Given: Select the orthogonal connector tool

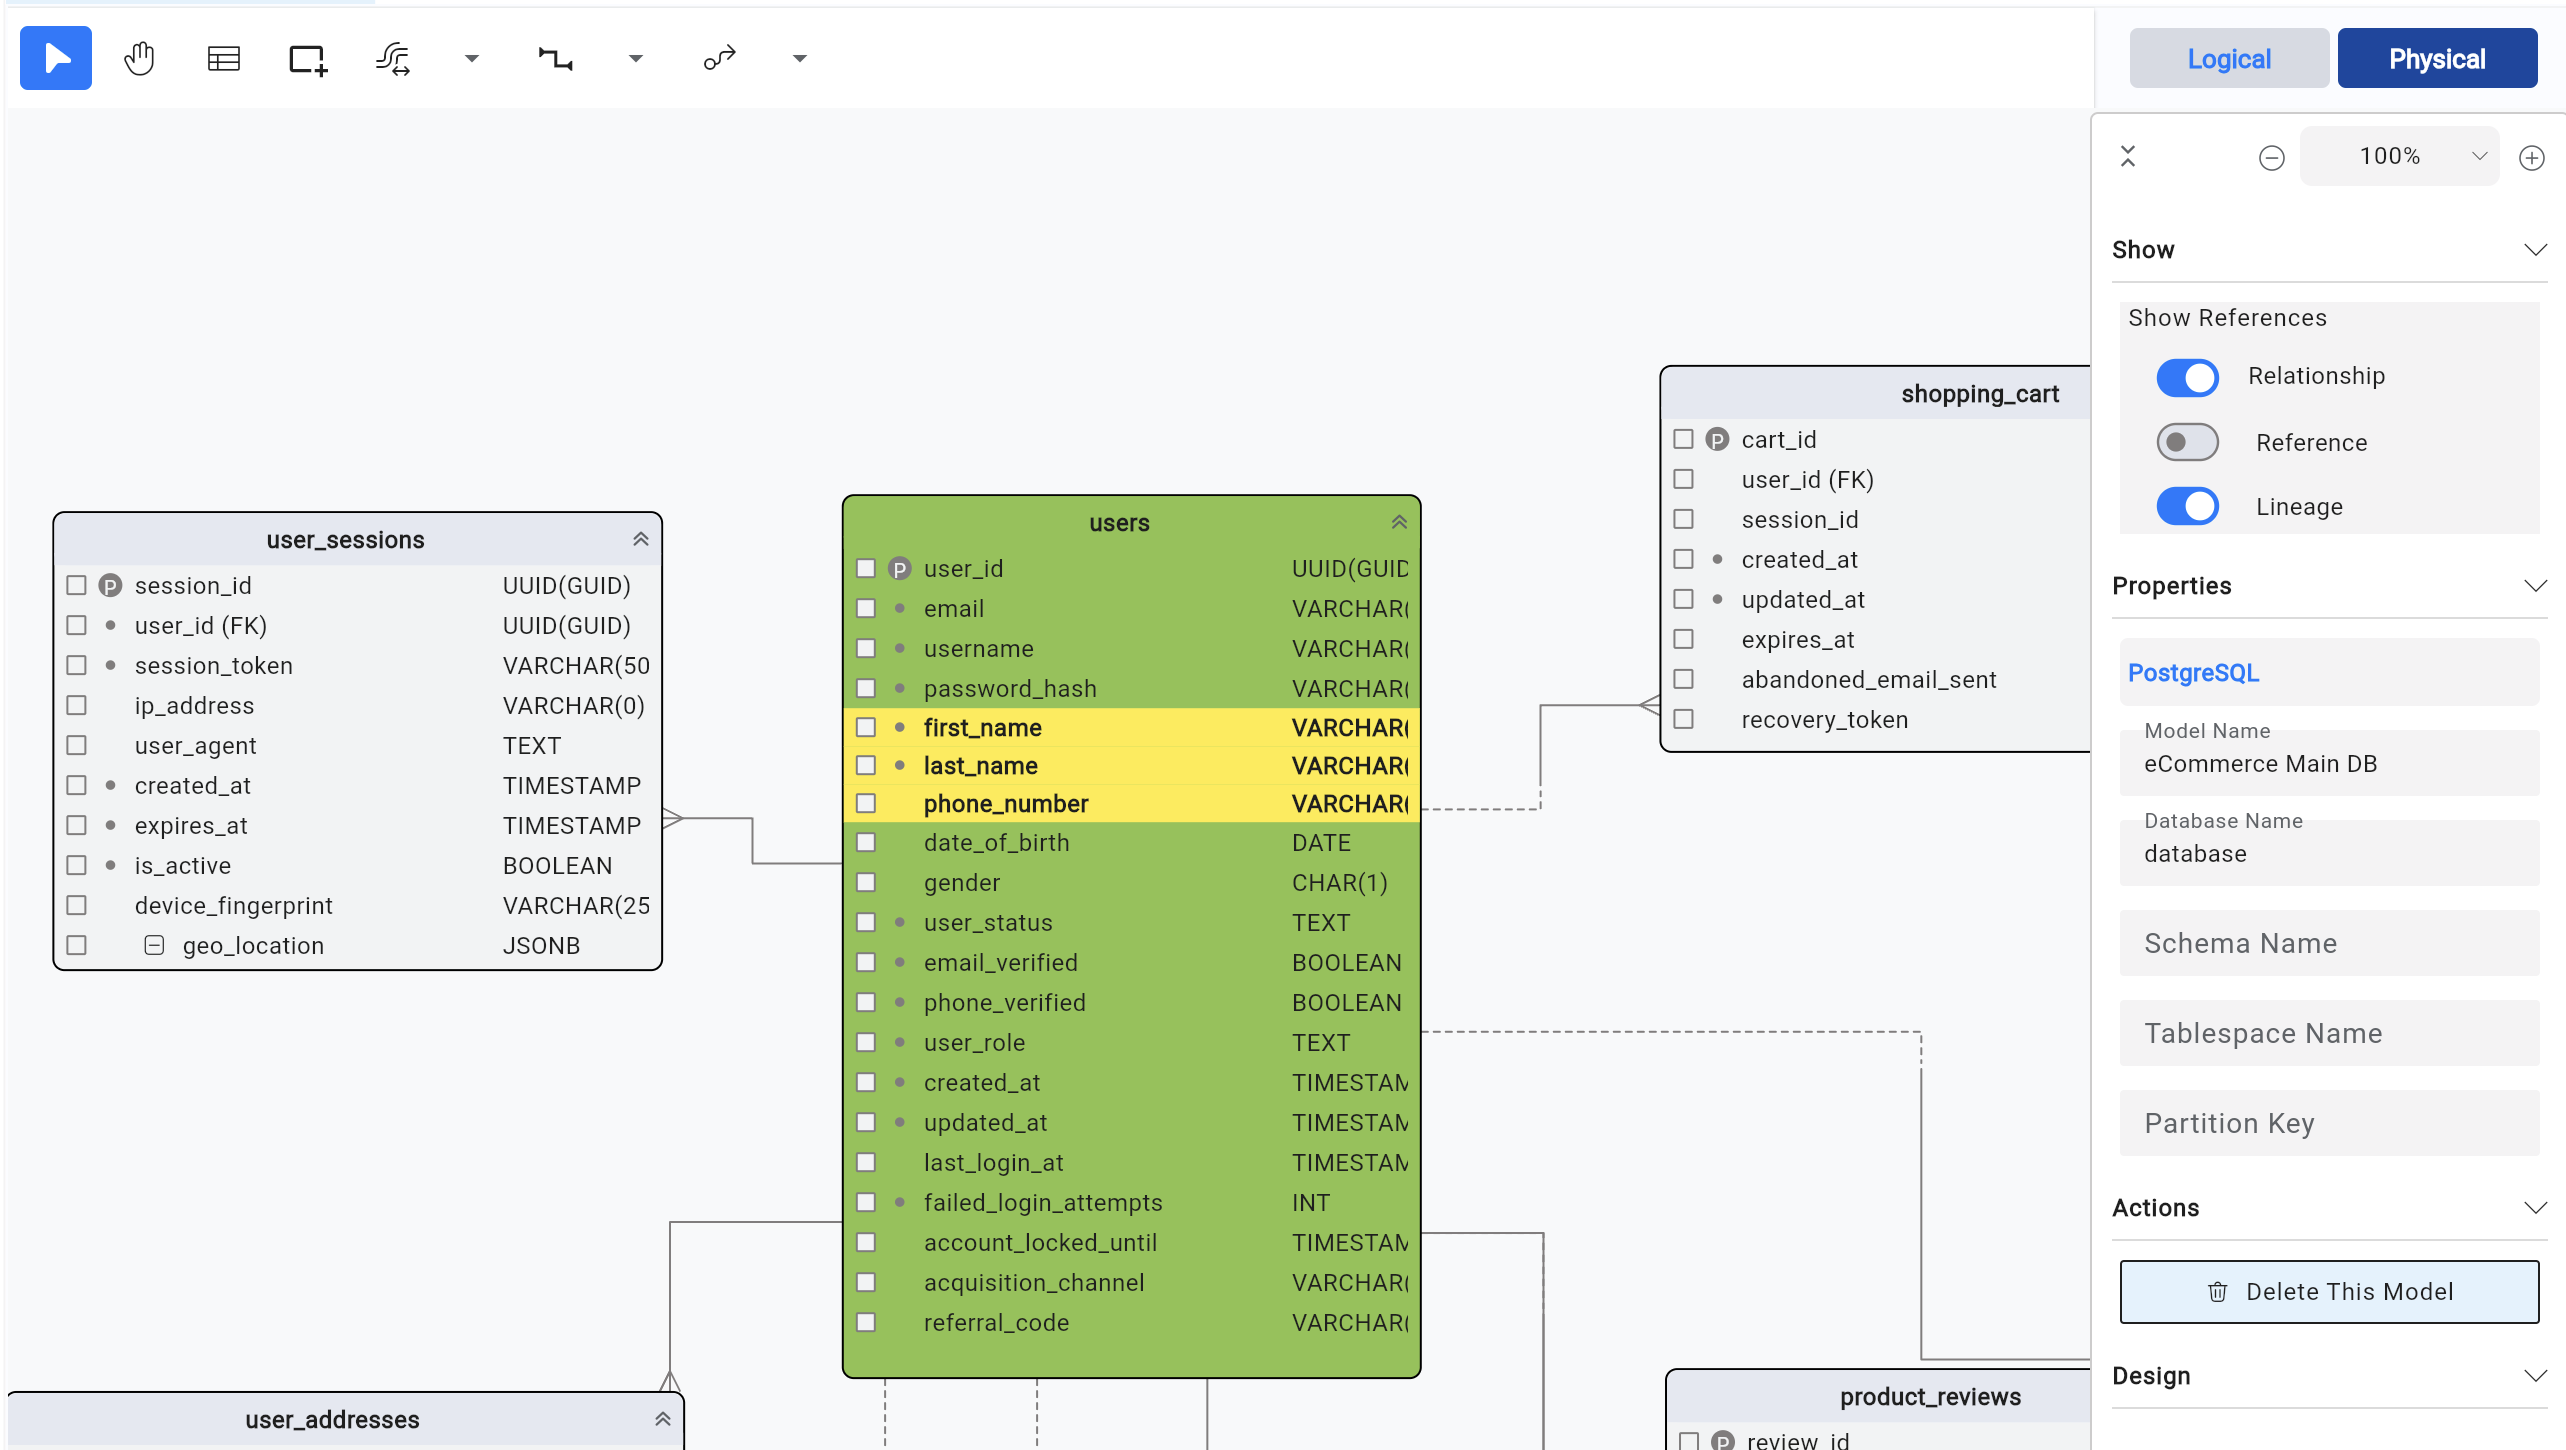Looking at the screenshot, I should 555,57.
